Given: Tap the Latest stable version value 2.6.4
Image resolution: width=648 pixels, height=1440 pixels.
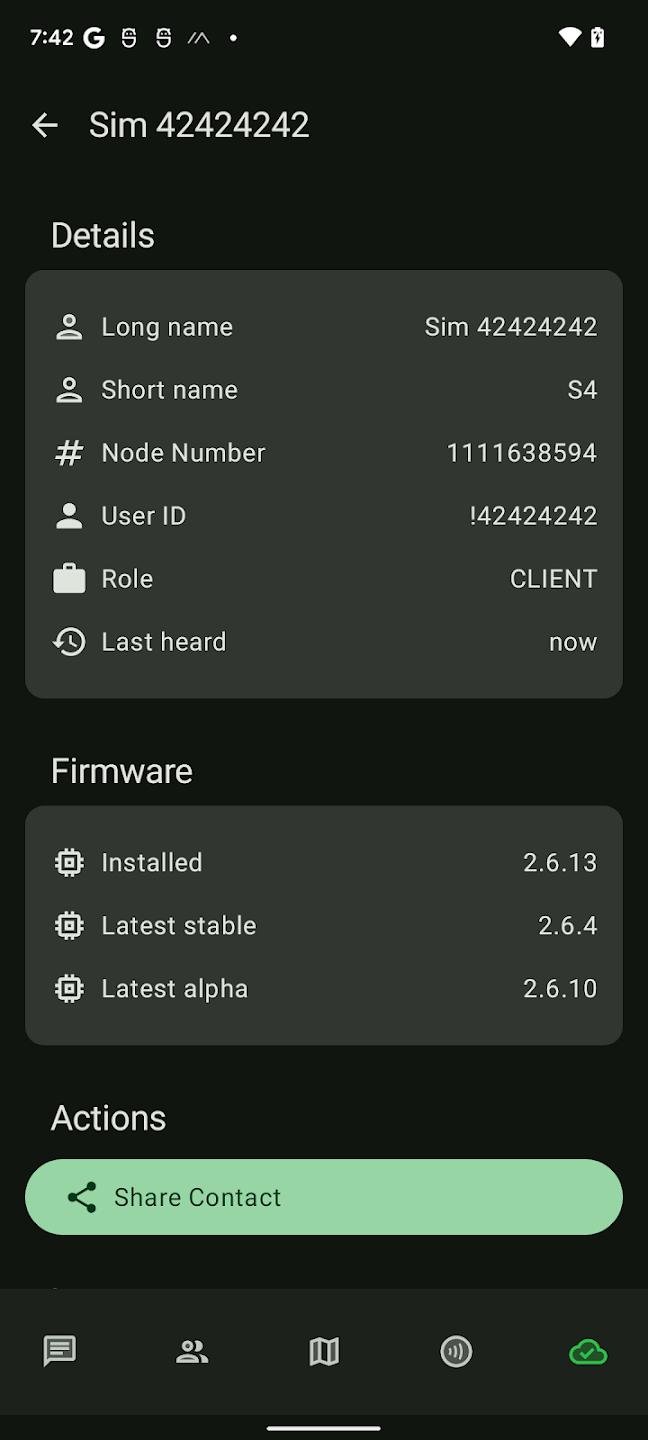Looking at the screenshot, I should [x=567, y=925].
